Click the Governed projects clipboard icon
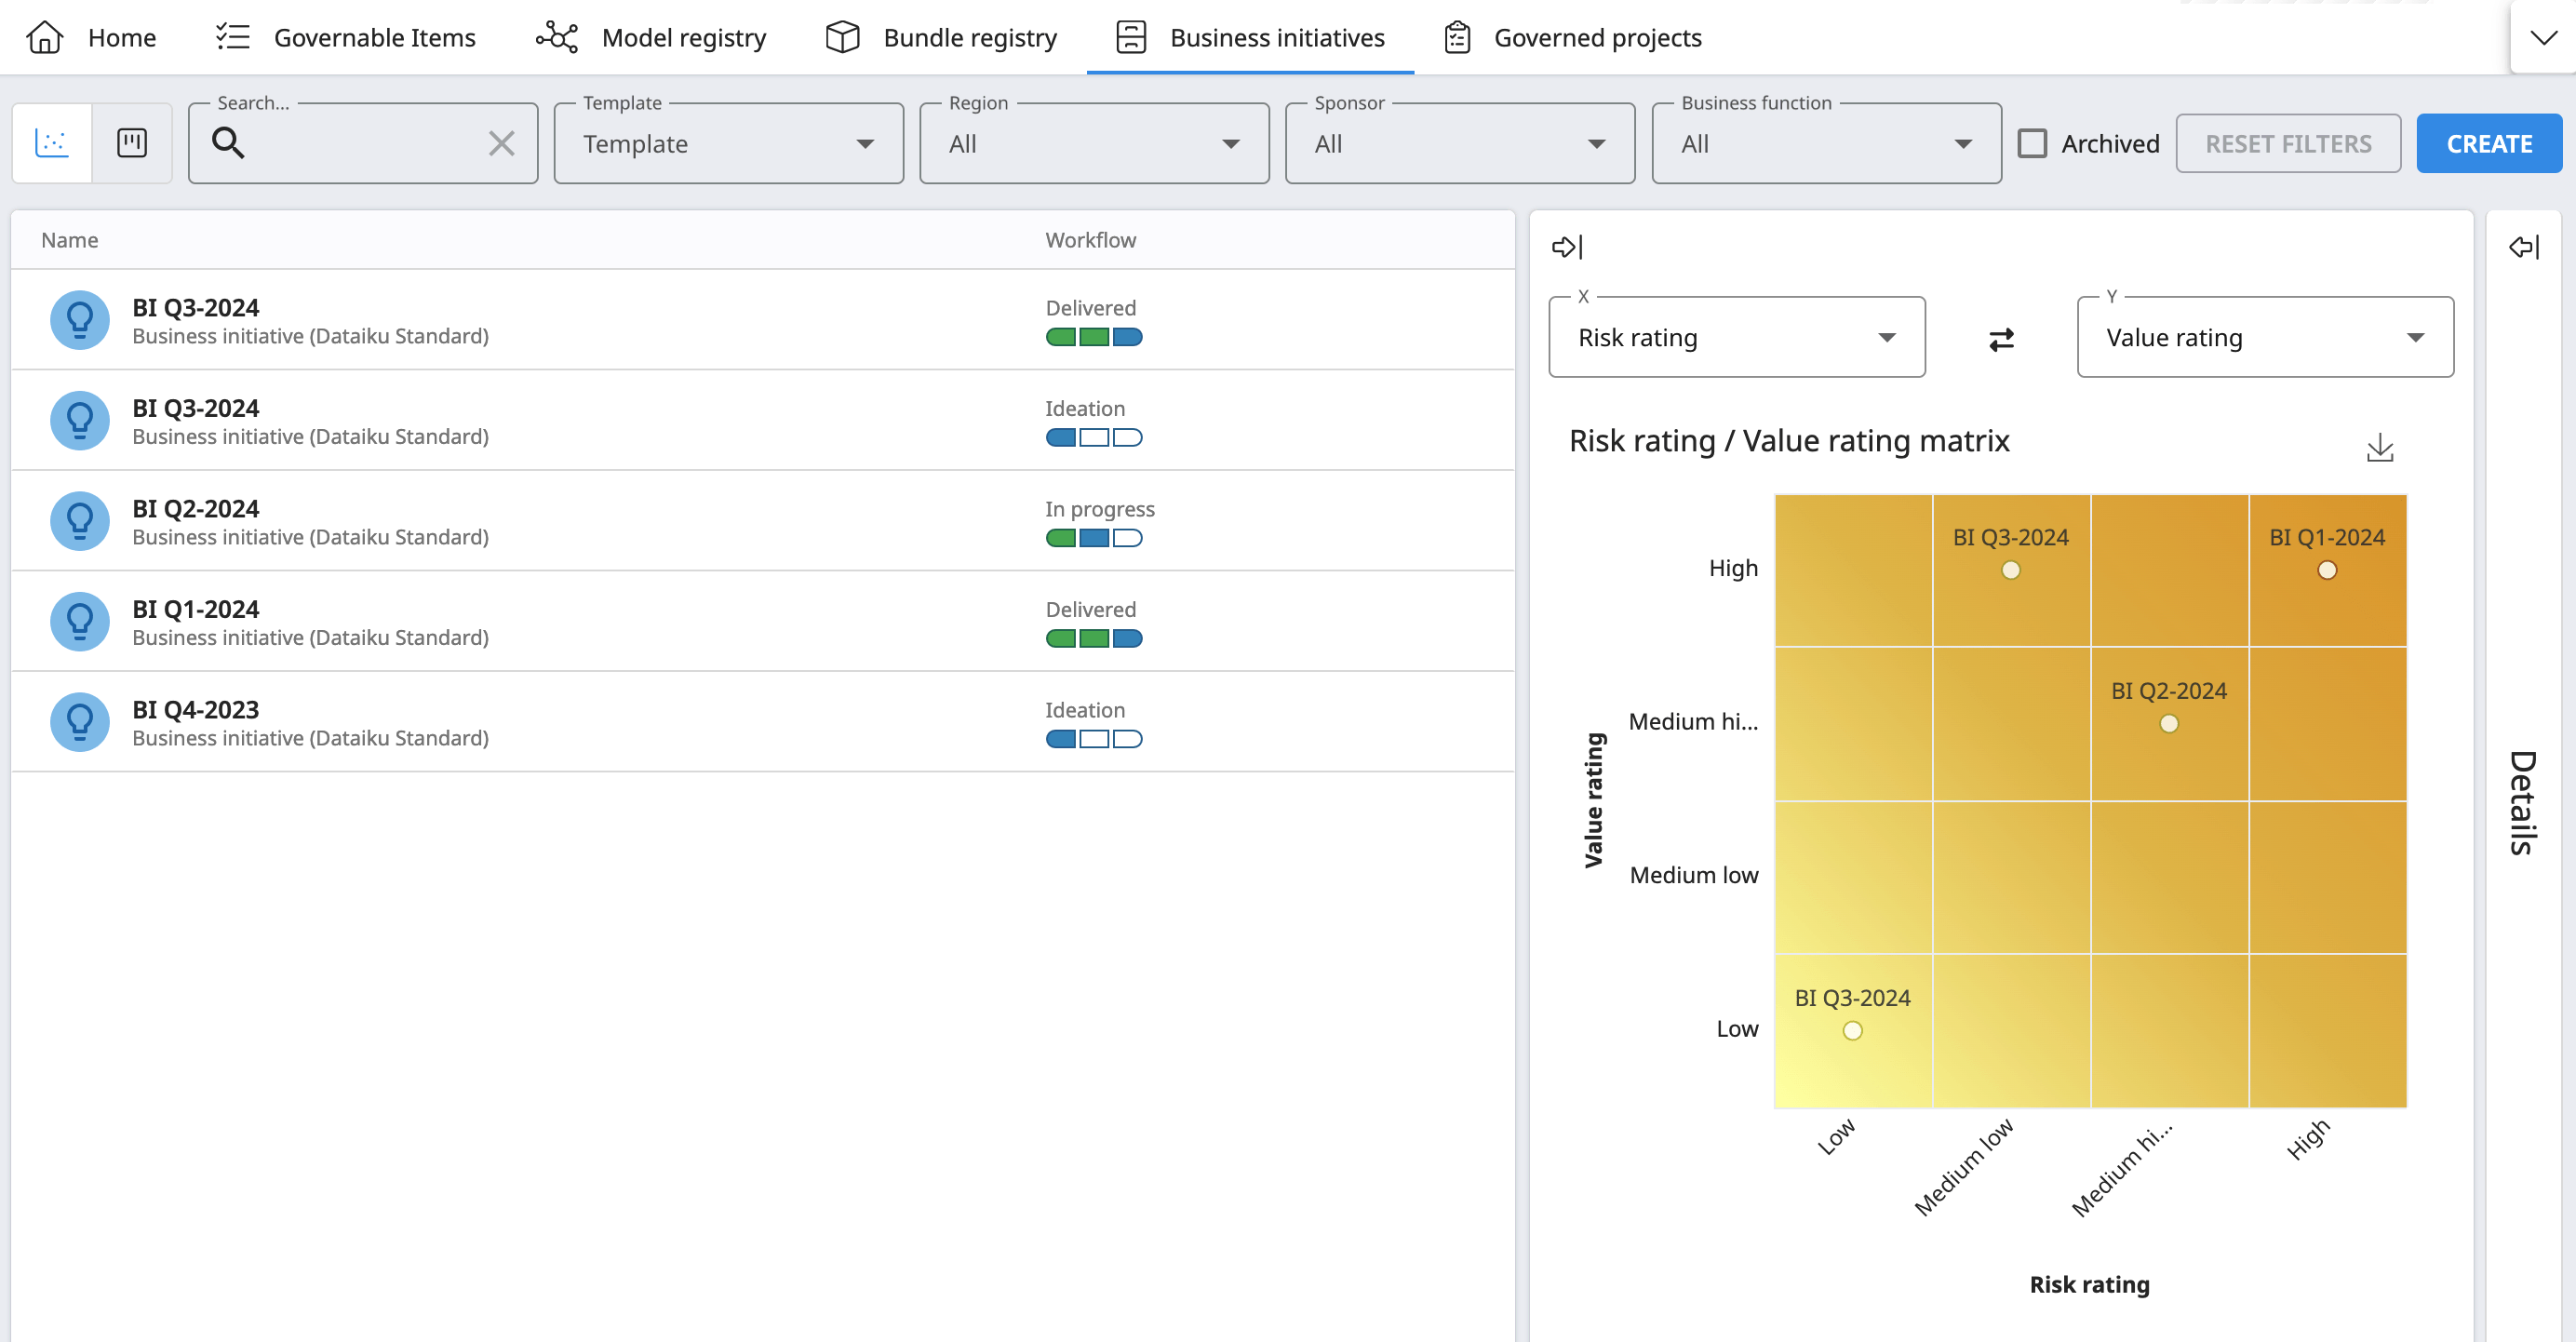 tap(1457, 37)
